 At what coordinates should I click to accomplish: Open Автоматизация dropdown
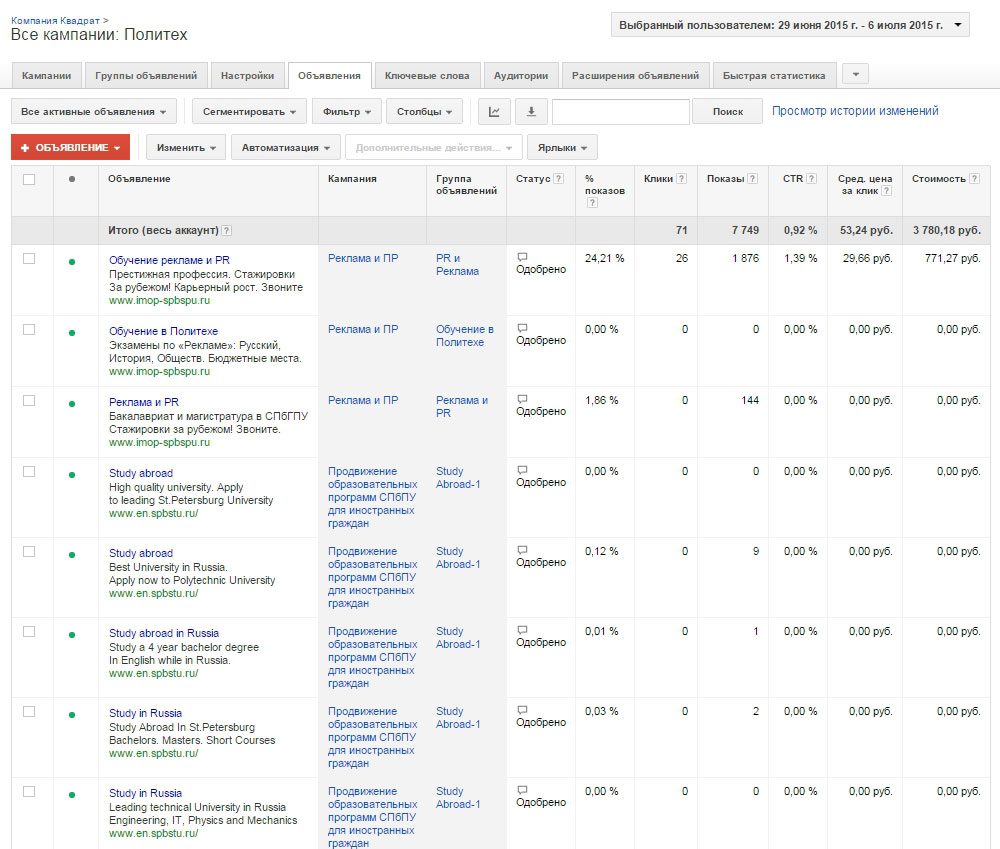pos(286,147)
